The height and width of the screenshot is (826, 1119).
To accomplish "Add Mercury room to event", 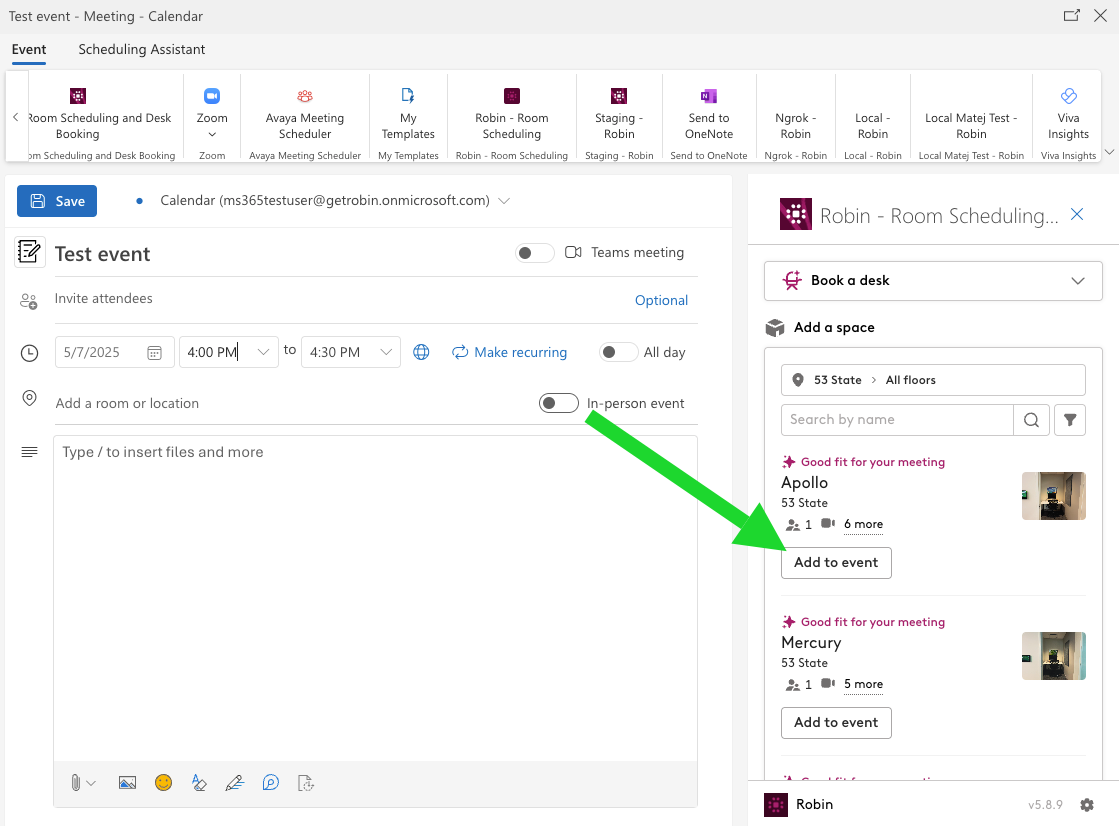I will [x=836, y=722].
